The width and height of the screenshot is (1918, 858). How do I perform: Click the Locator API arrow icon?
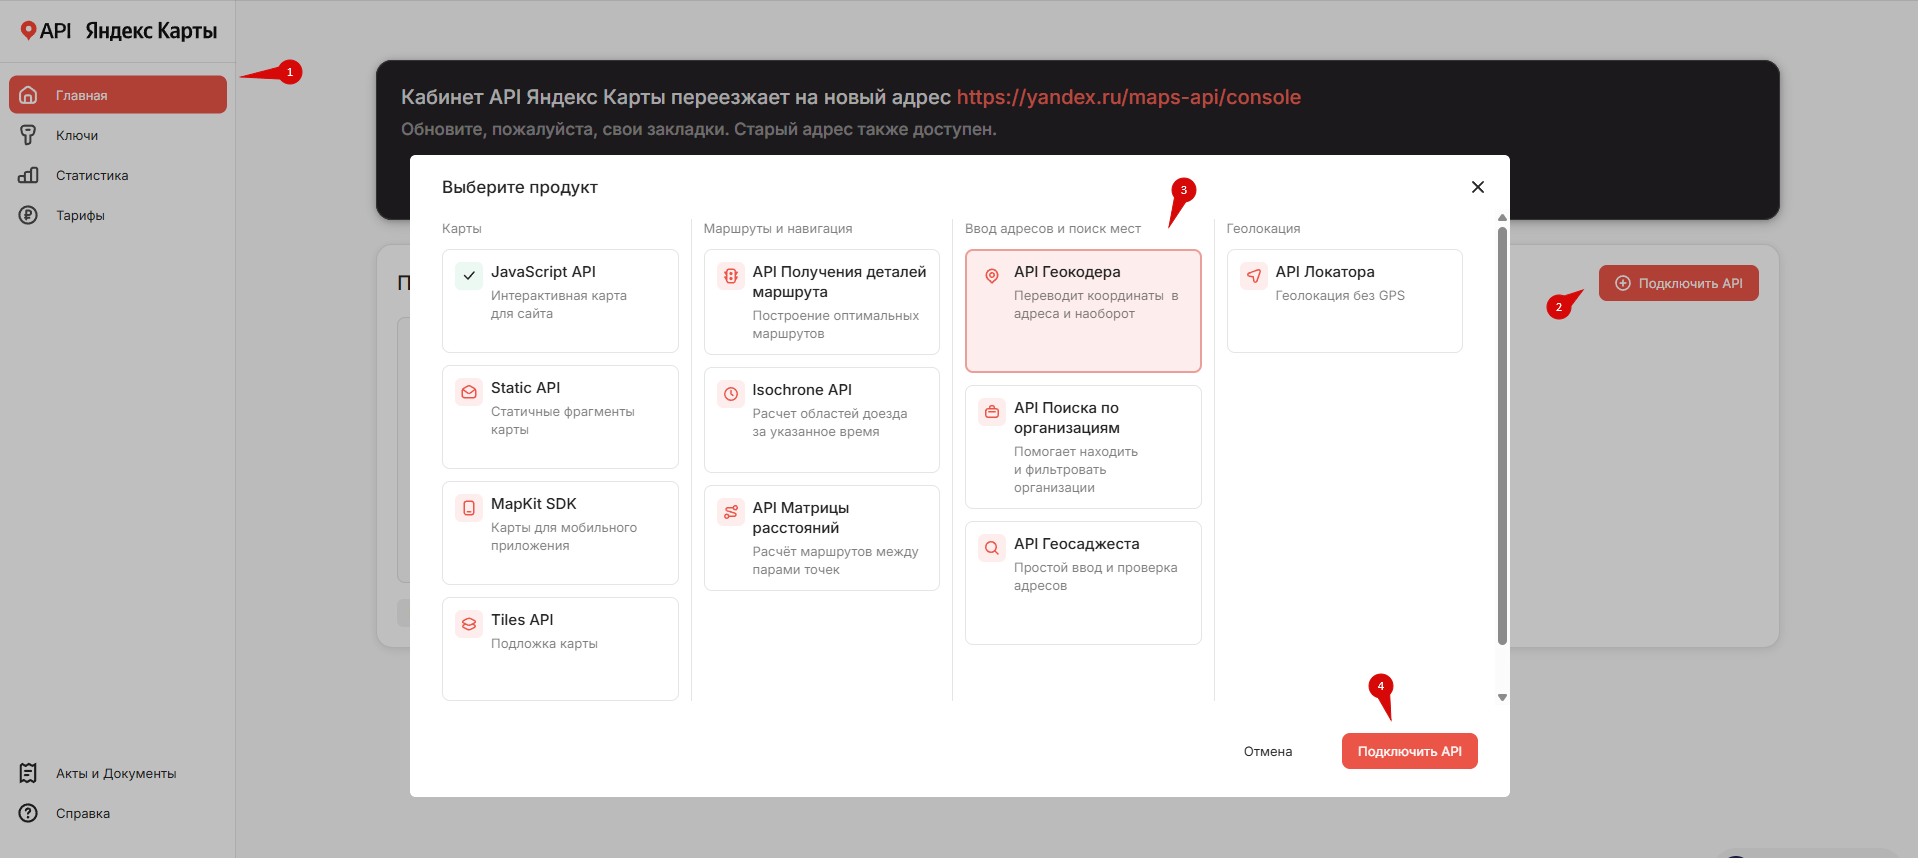coord(1254,276)
